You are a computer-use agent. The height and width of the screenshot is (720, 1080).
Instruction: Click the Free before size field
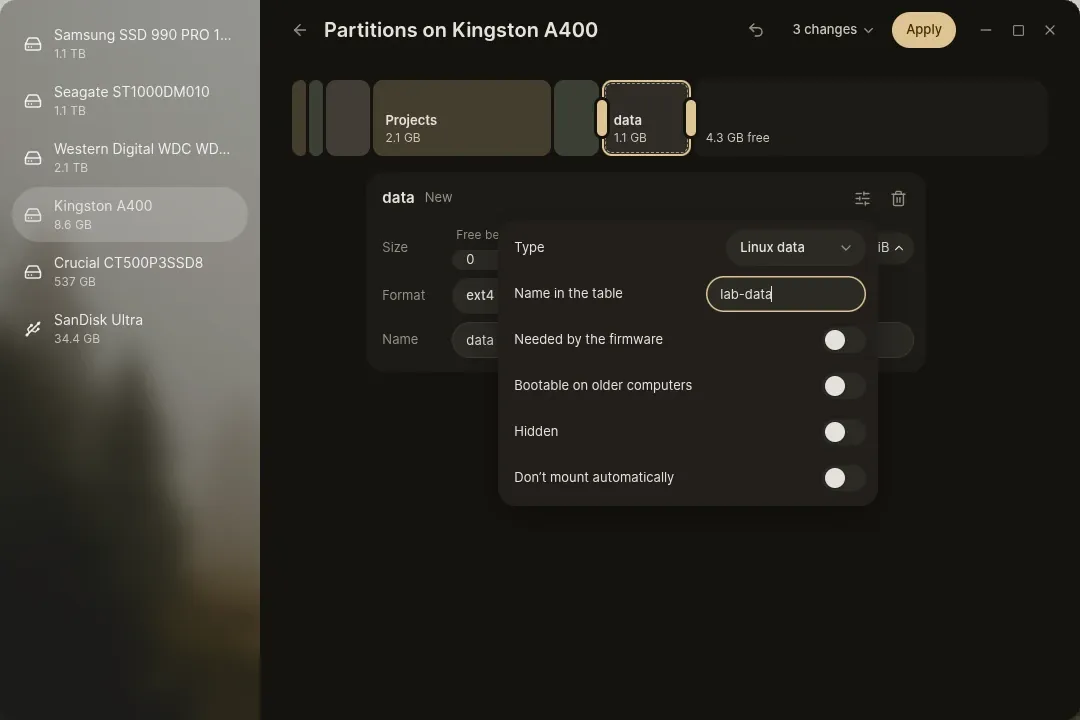click(475, 259)
